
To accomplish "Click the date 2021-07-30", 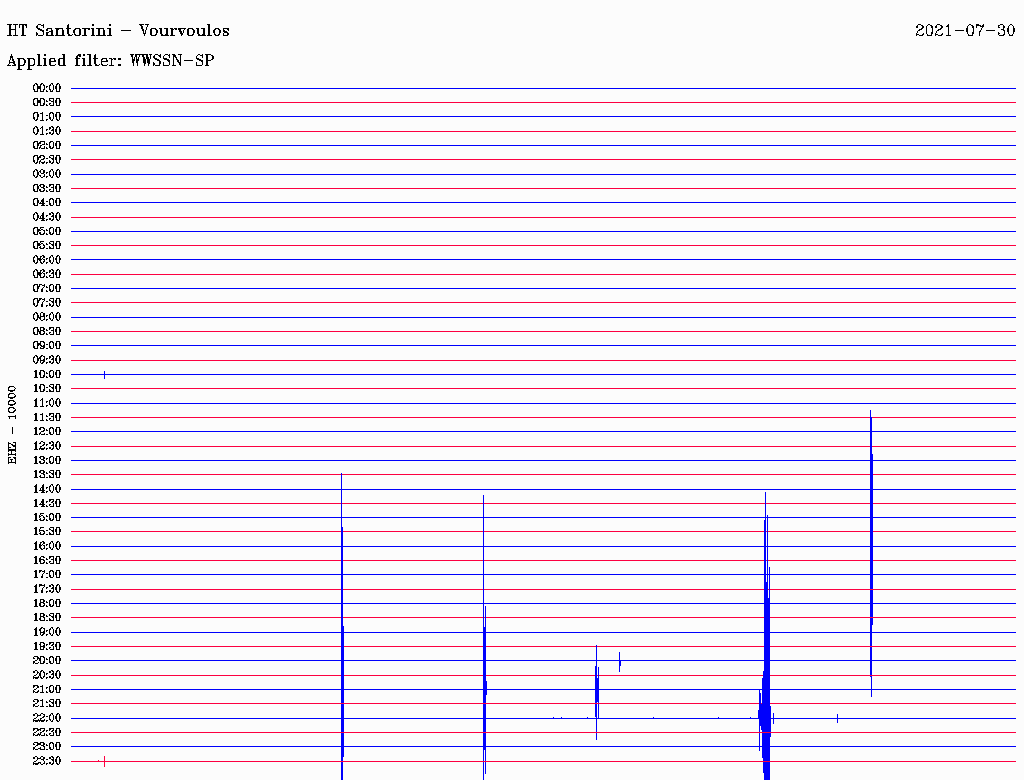I will [965, 31].
